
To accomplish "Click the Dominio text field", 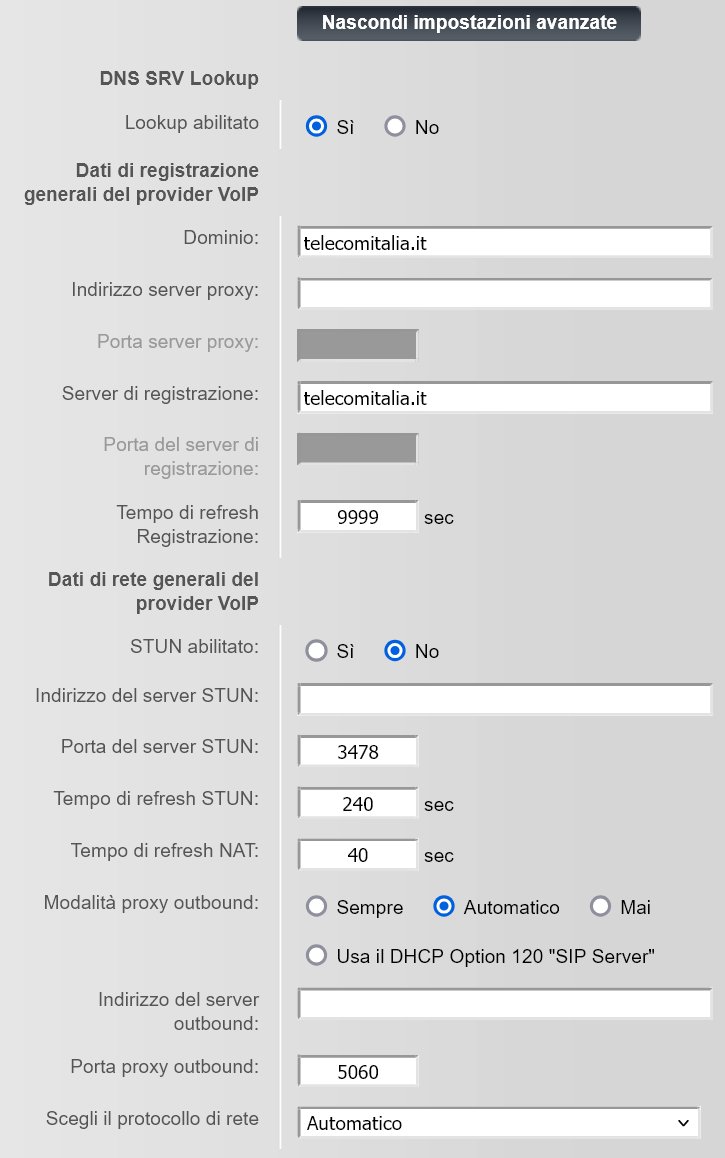I will (505, 242).
